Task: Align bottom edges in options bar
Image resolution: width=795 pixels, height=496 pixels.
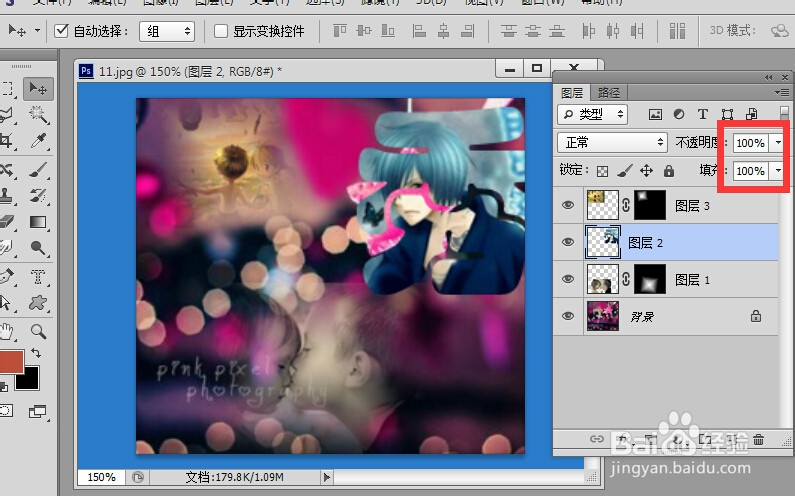Action: tap(388, 31)
